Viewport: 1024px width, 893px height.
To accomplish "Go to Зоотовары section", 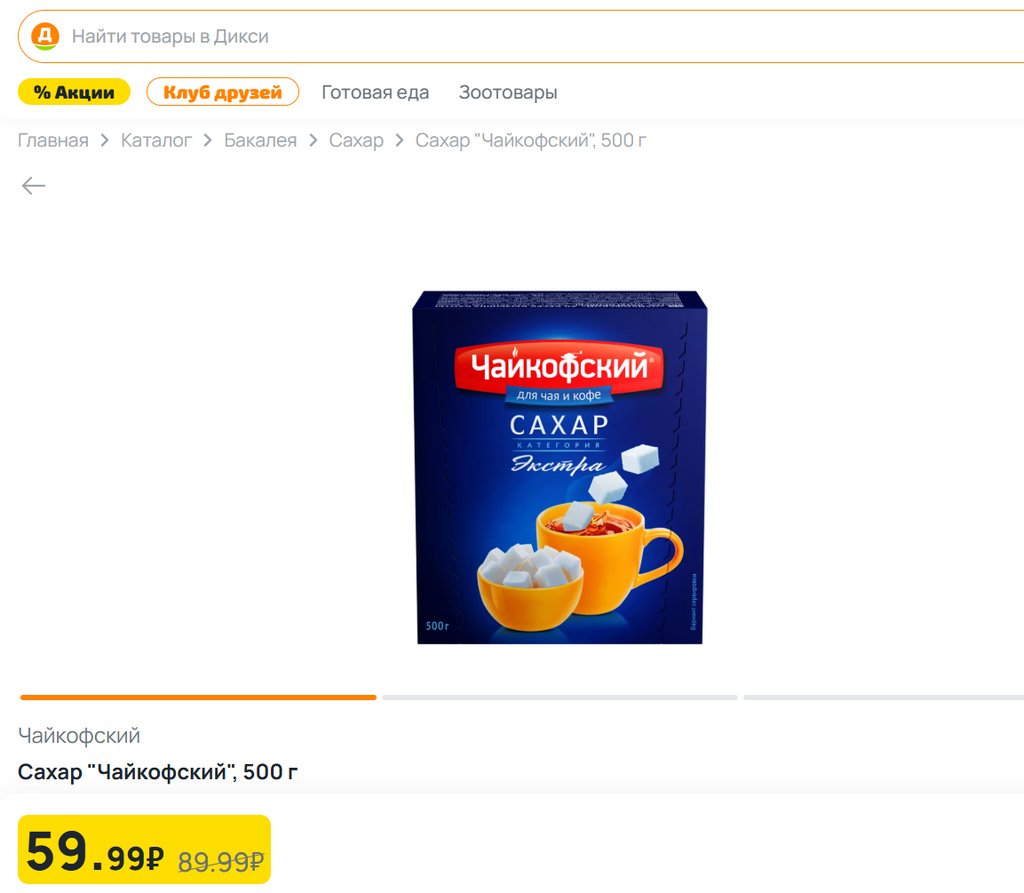I will click(508, 92).
